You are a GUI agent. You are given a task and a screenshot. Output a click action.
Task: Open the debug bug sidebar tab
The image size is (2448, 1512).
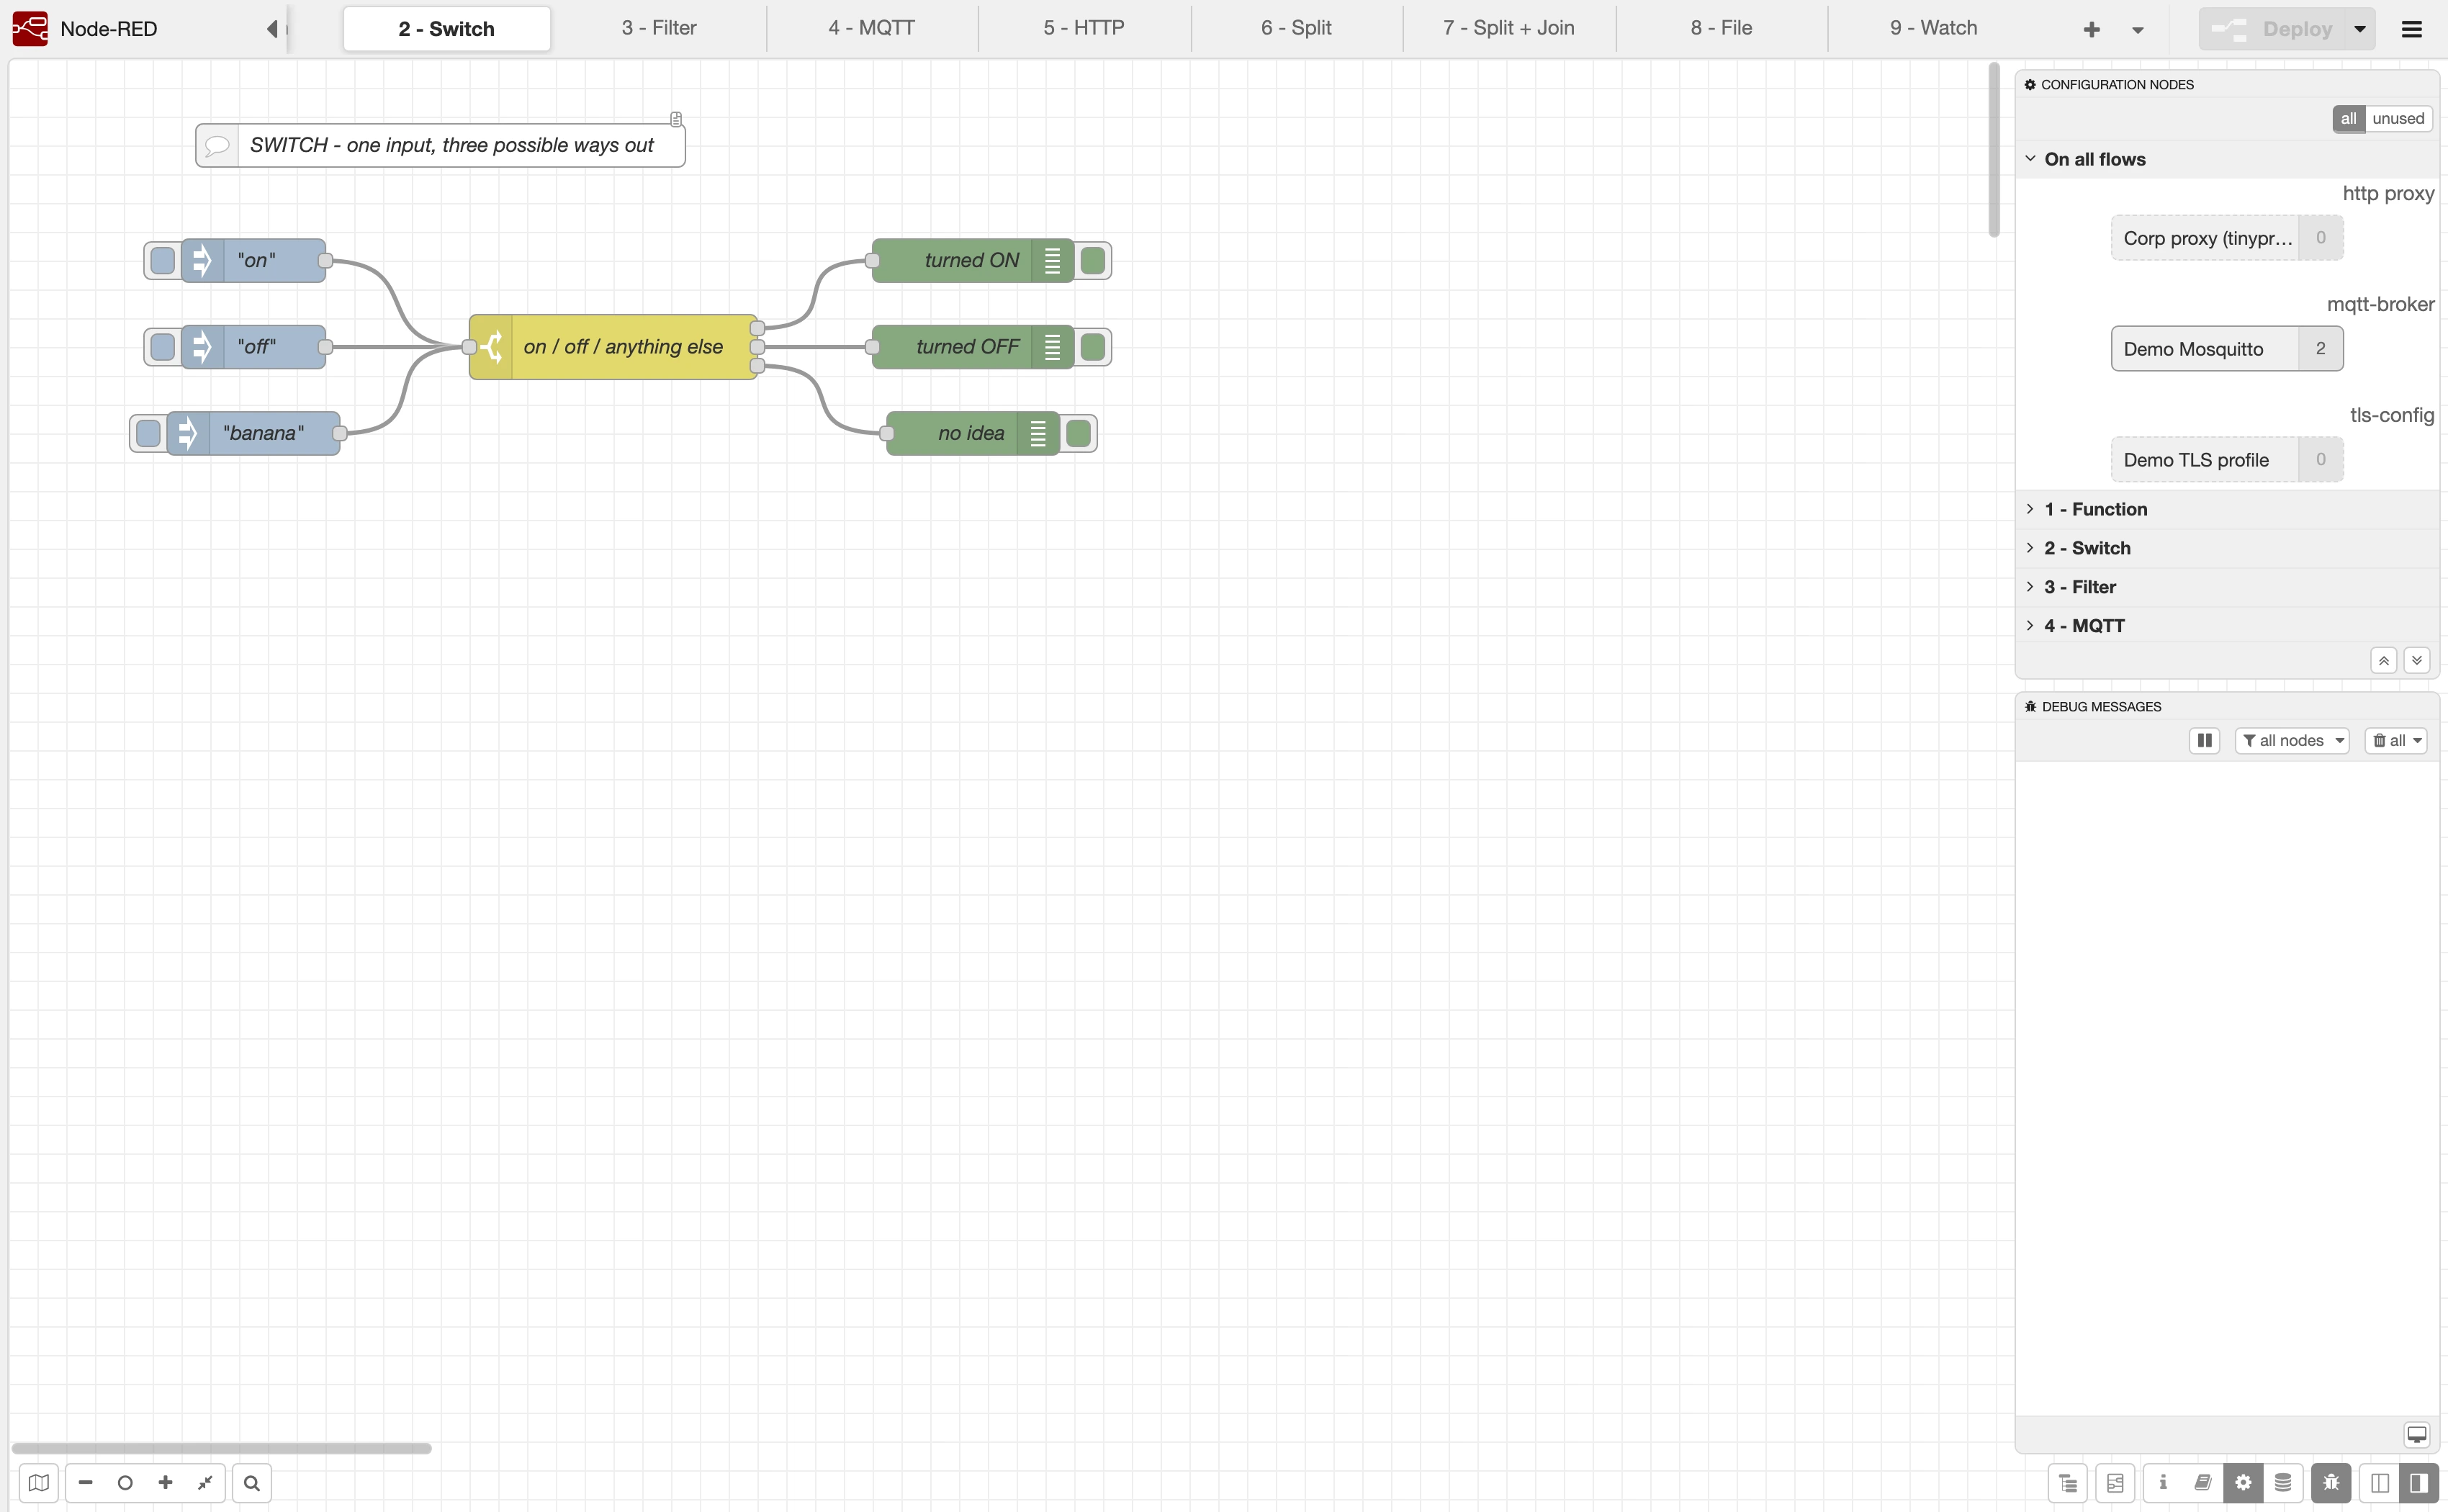pos(2331,1483)
